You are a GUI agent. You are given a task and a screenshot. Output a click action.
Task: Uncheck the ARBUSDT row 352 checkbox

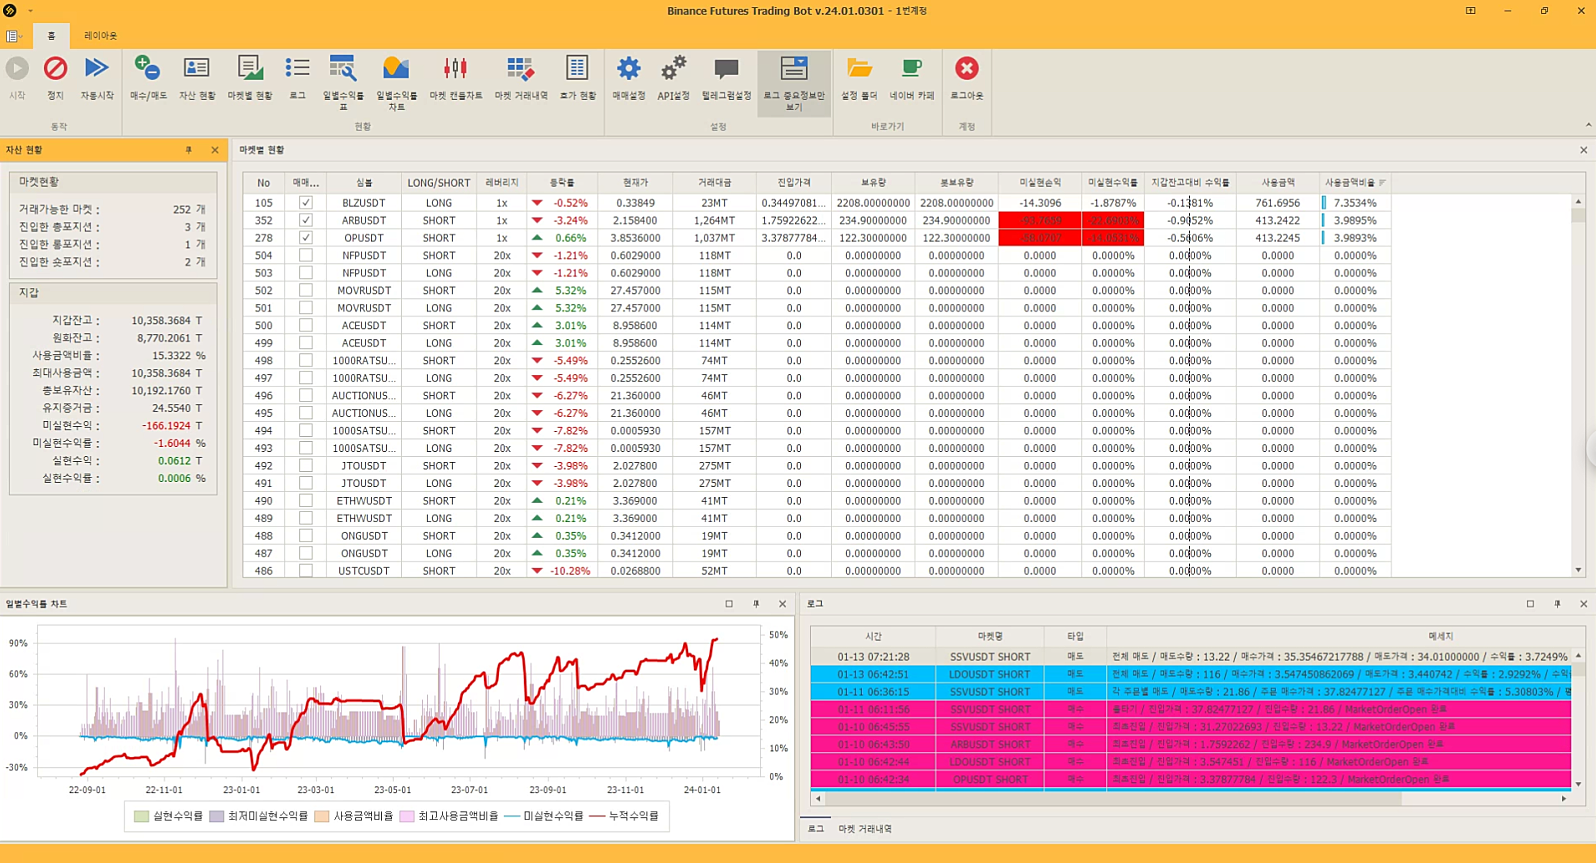tap(305, 220)
